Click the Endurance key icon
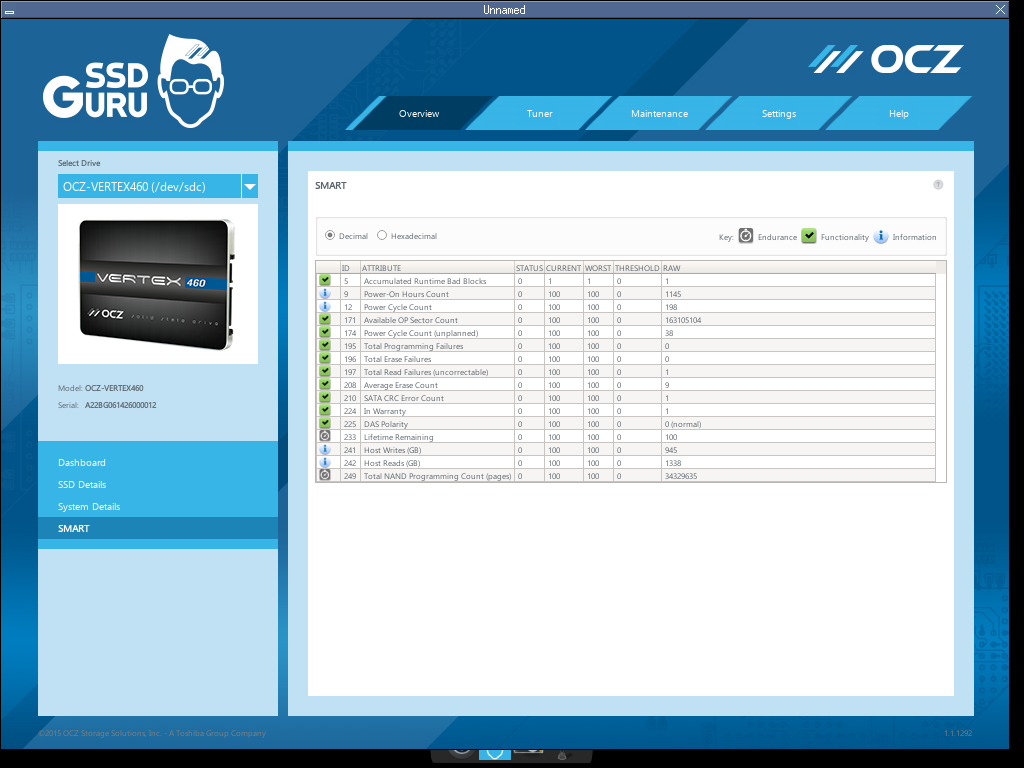Image resolution: width=1024 pixels, height=768 pixels. click(x=746, y=236)
